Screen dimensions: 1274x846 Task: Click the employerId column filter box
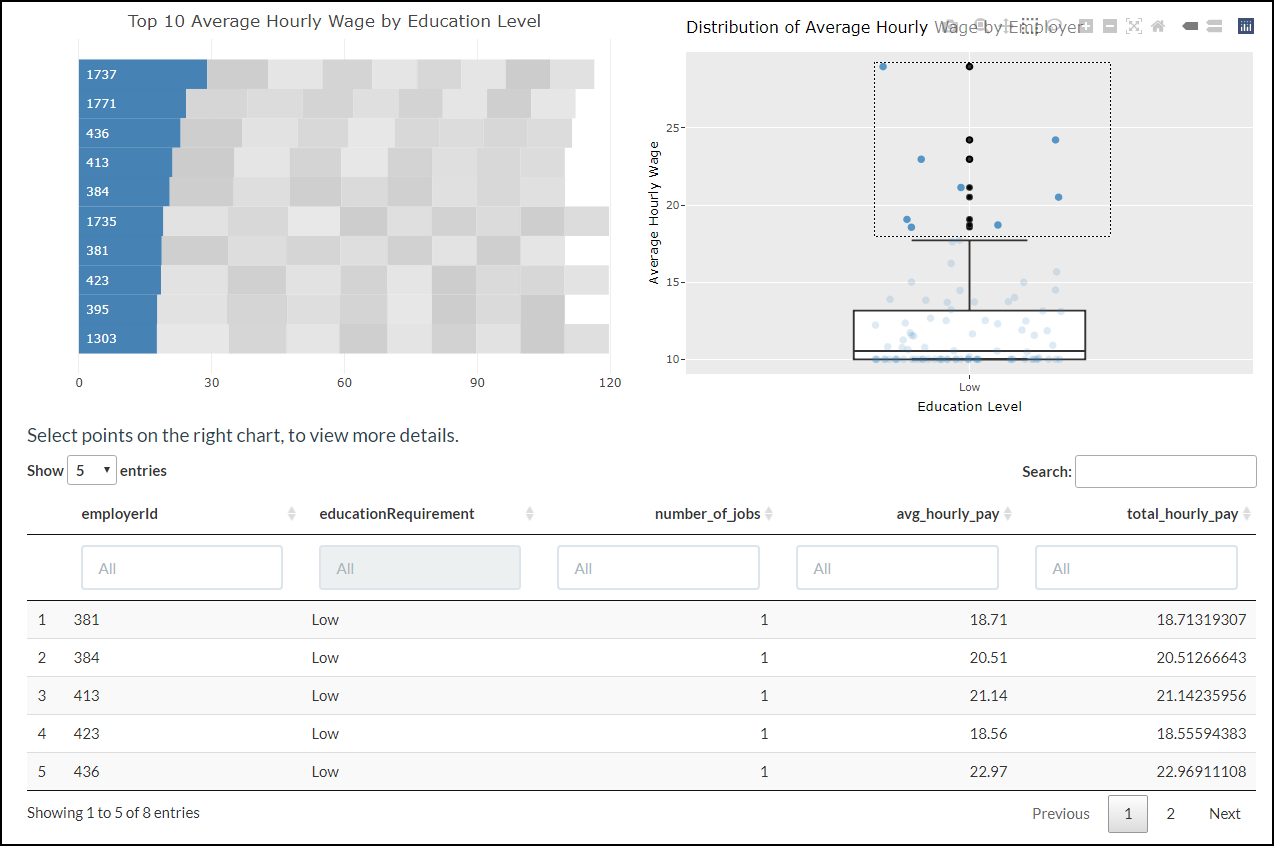(182, 568)
